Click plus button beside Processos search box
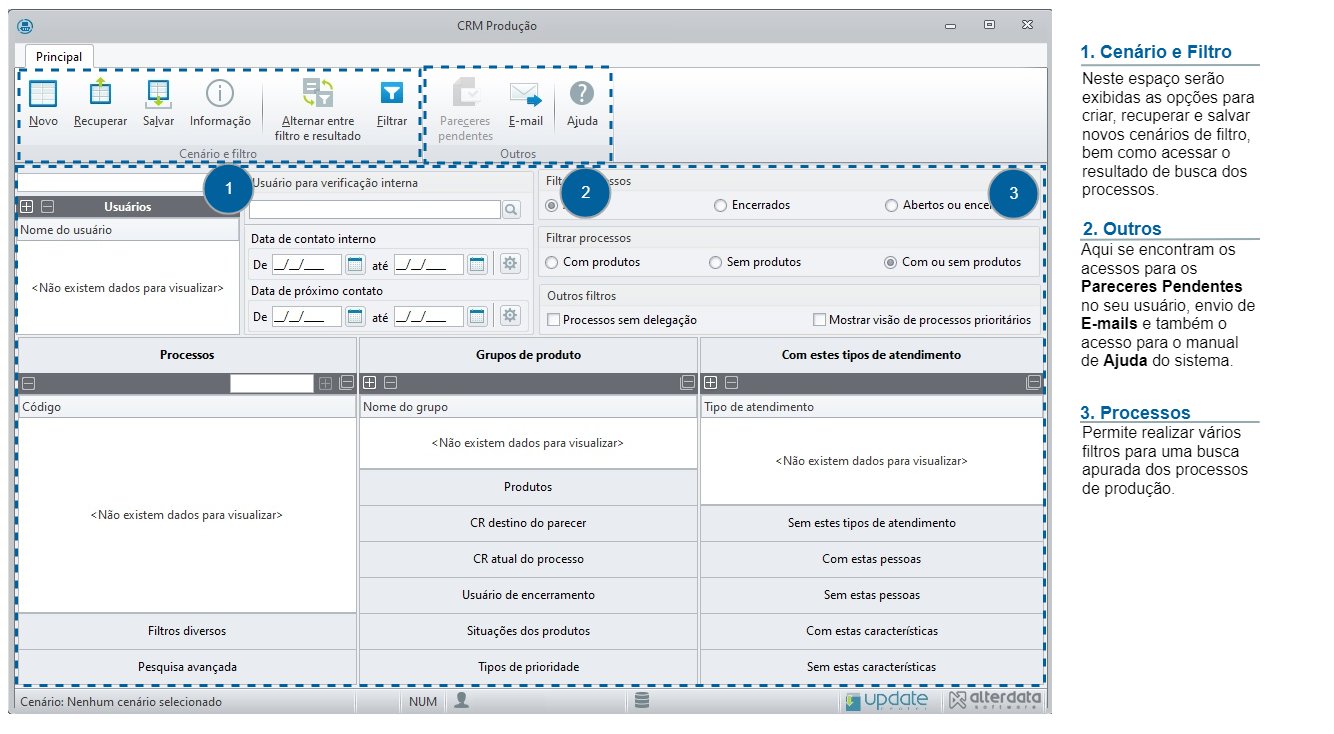 (325, 383)
